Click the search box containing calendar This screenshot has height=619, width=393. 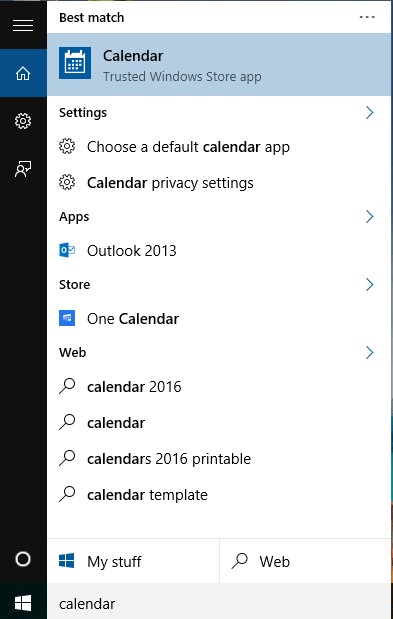(219, 604)
